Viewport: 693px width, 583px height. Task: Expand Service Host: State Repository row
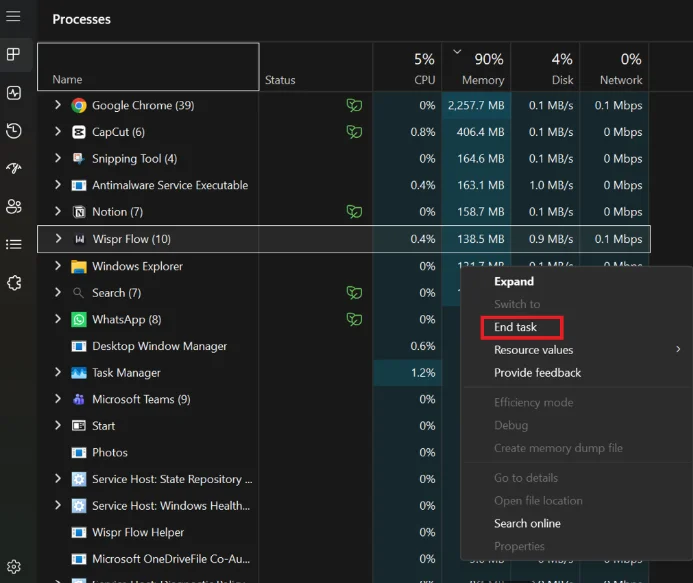[58, 478]
